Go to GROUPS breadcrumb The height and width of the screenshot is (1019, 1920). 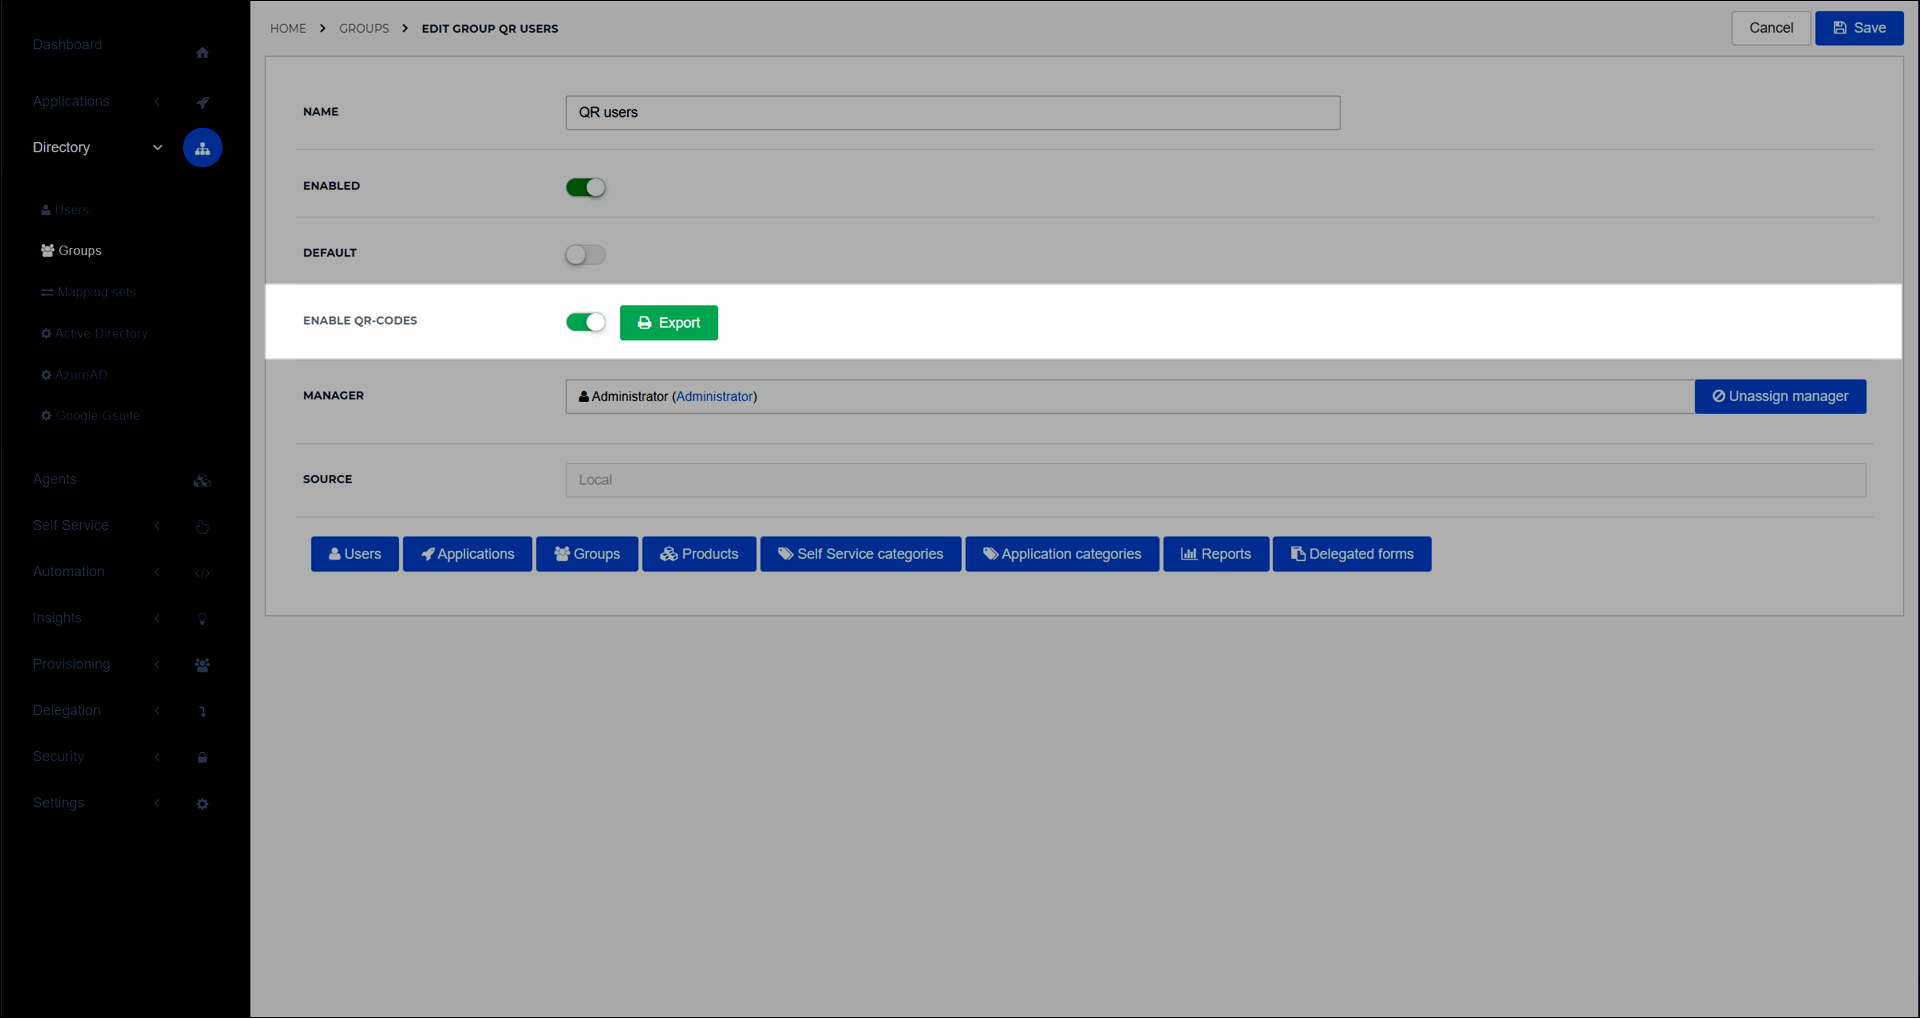(x=364, y=29)
